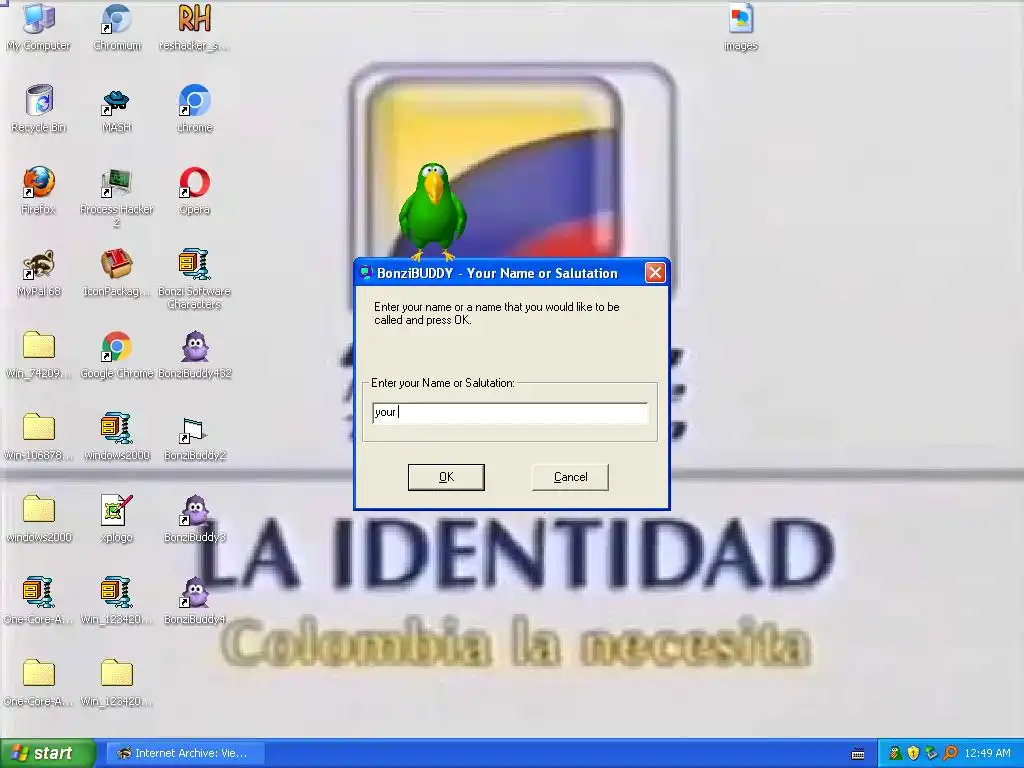Open the Windows start menu

point(47,754)
